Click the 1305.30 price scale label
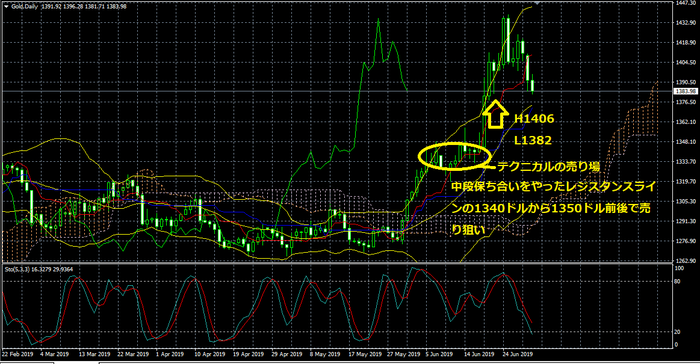This screenshot has width=700, height=364. coord(686,201)
